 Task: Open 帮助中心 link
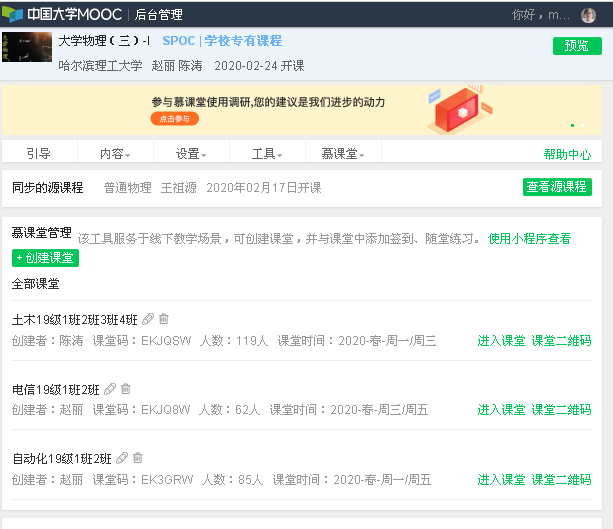[567, 154]
